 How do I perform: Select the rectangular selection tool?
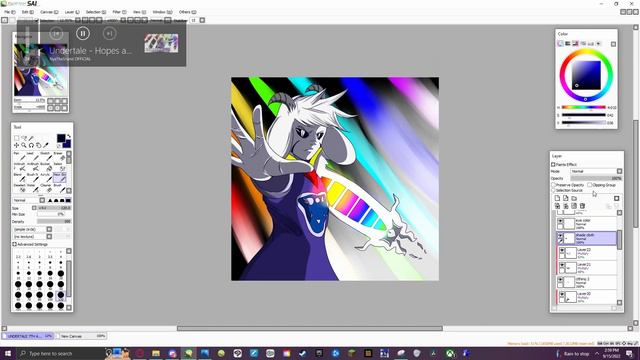coord(17,138)
